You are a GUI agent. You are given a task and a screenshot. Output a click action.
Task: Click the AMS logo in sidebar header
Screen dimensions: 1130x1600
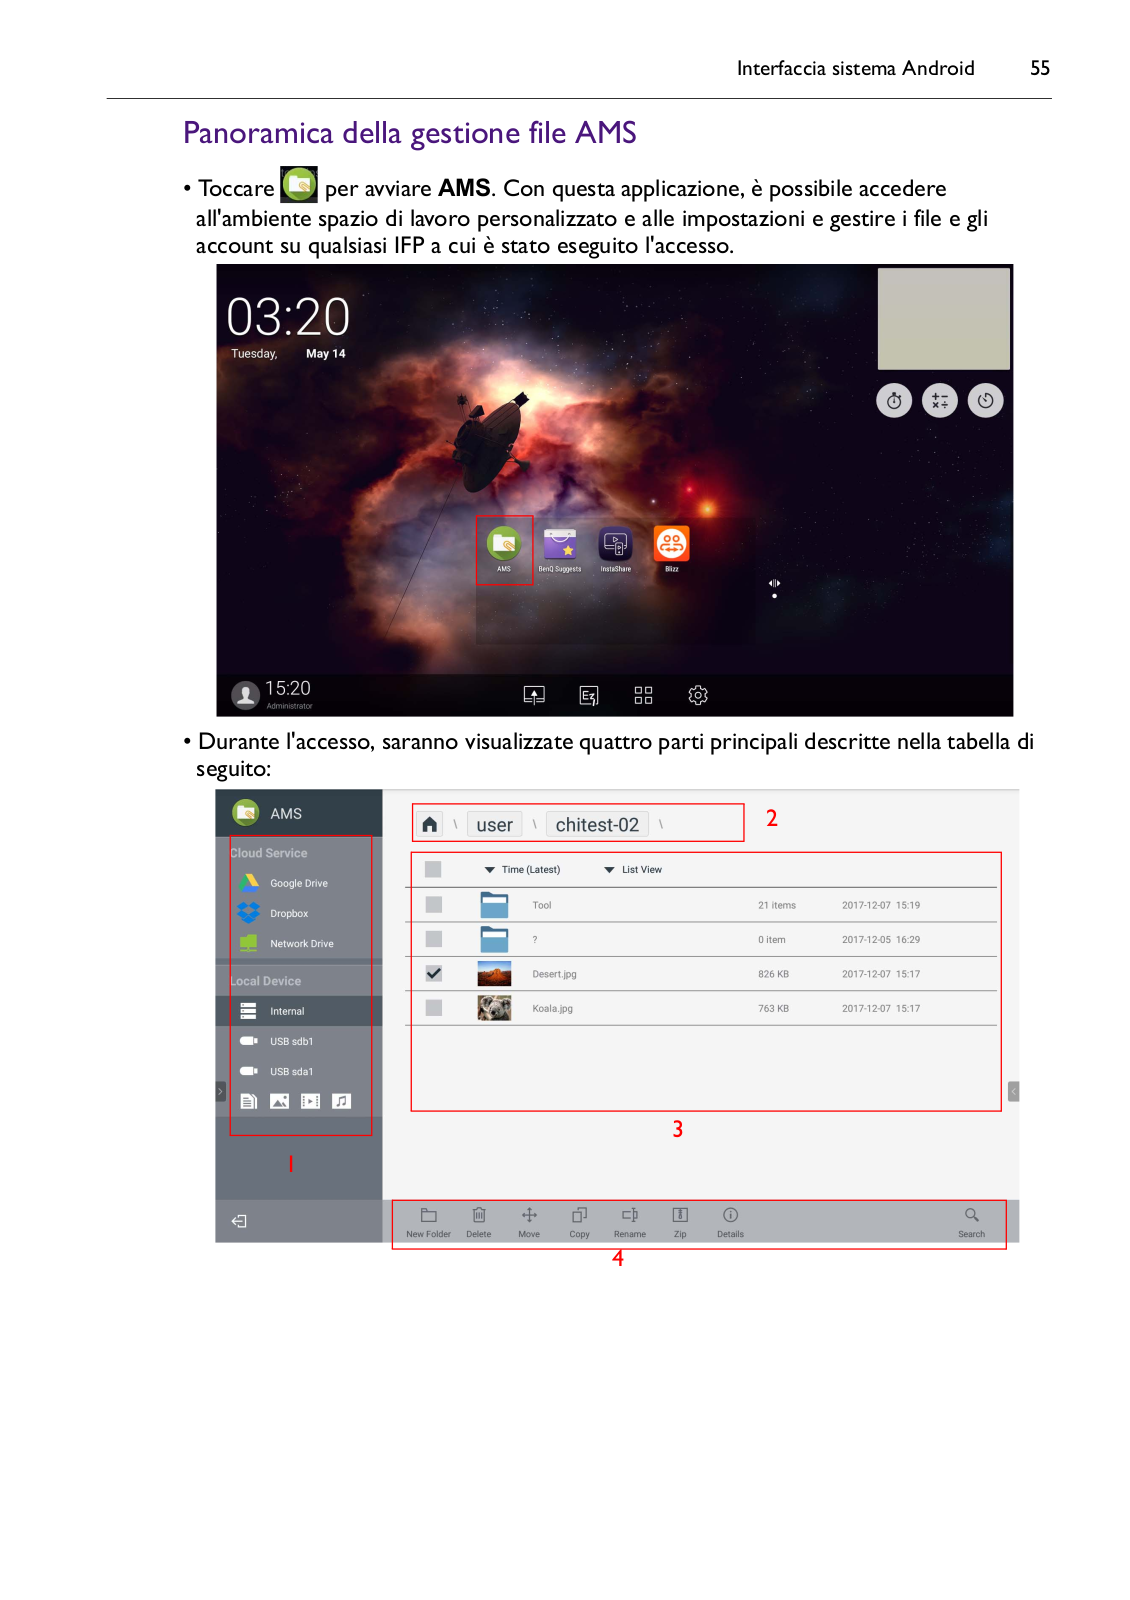pos(246,813)
